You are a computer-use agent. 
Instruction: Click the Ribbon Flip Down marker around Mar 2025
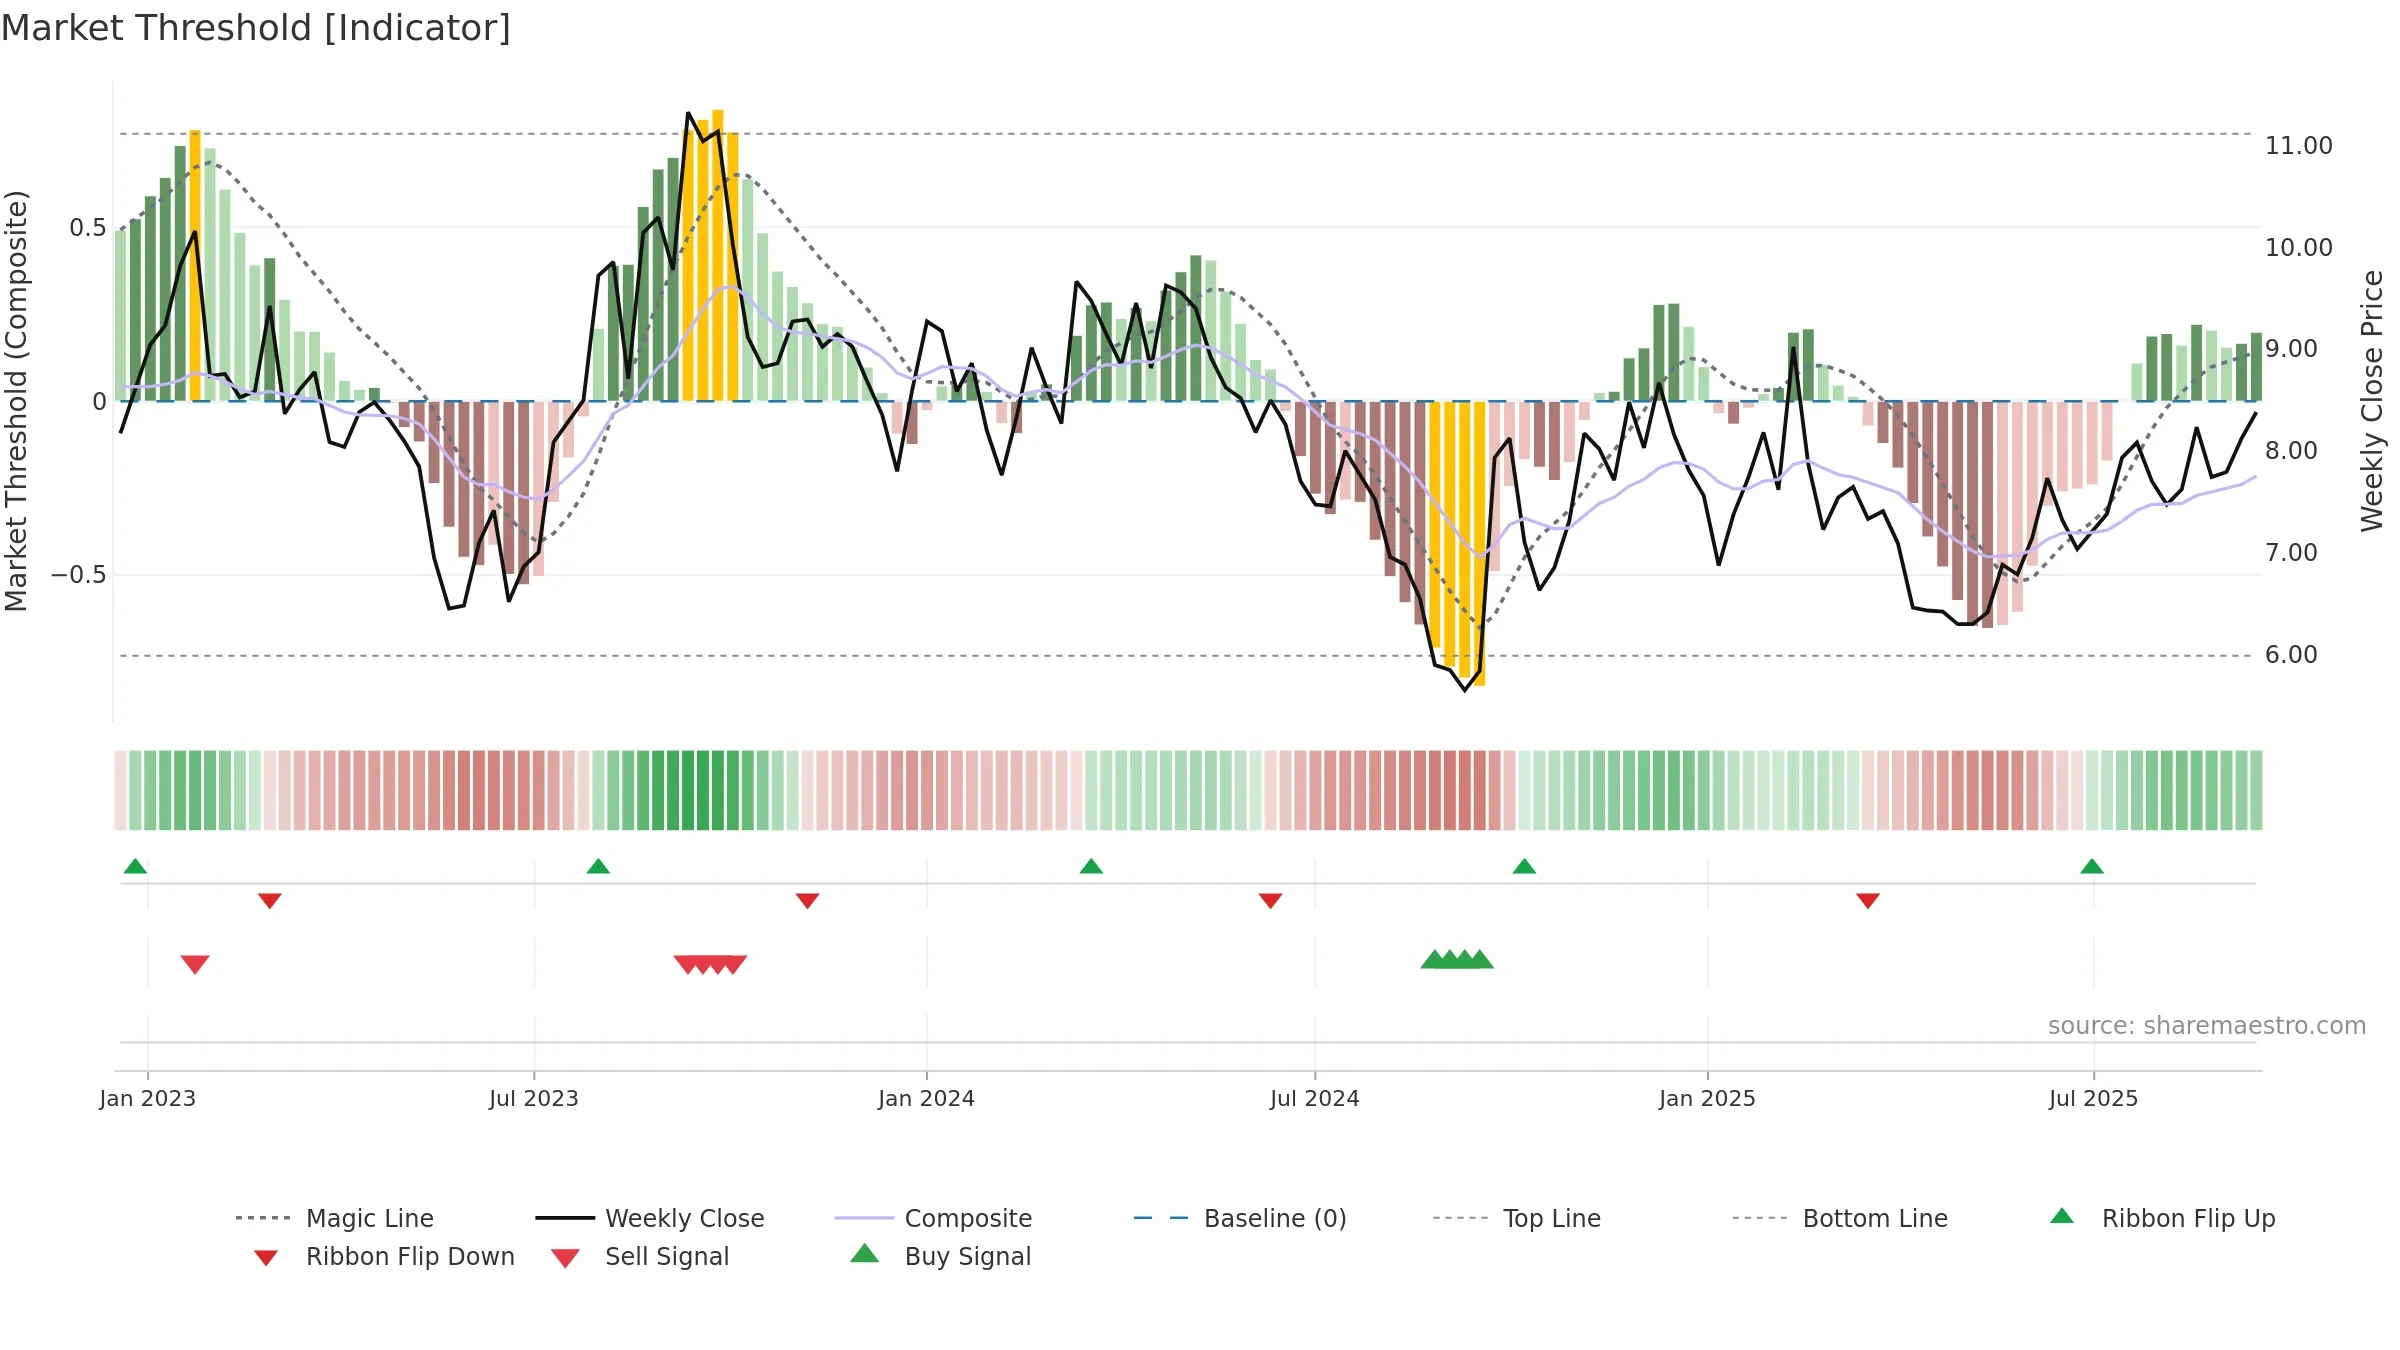coord(1868,901)
